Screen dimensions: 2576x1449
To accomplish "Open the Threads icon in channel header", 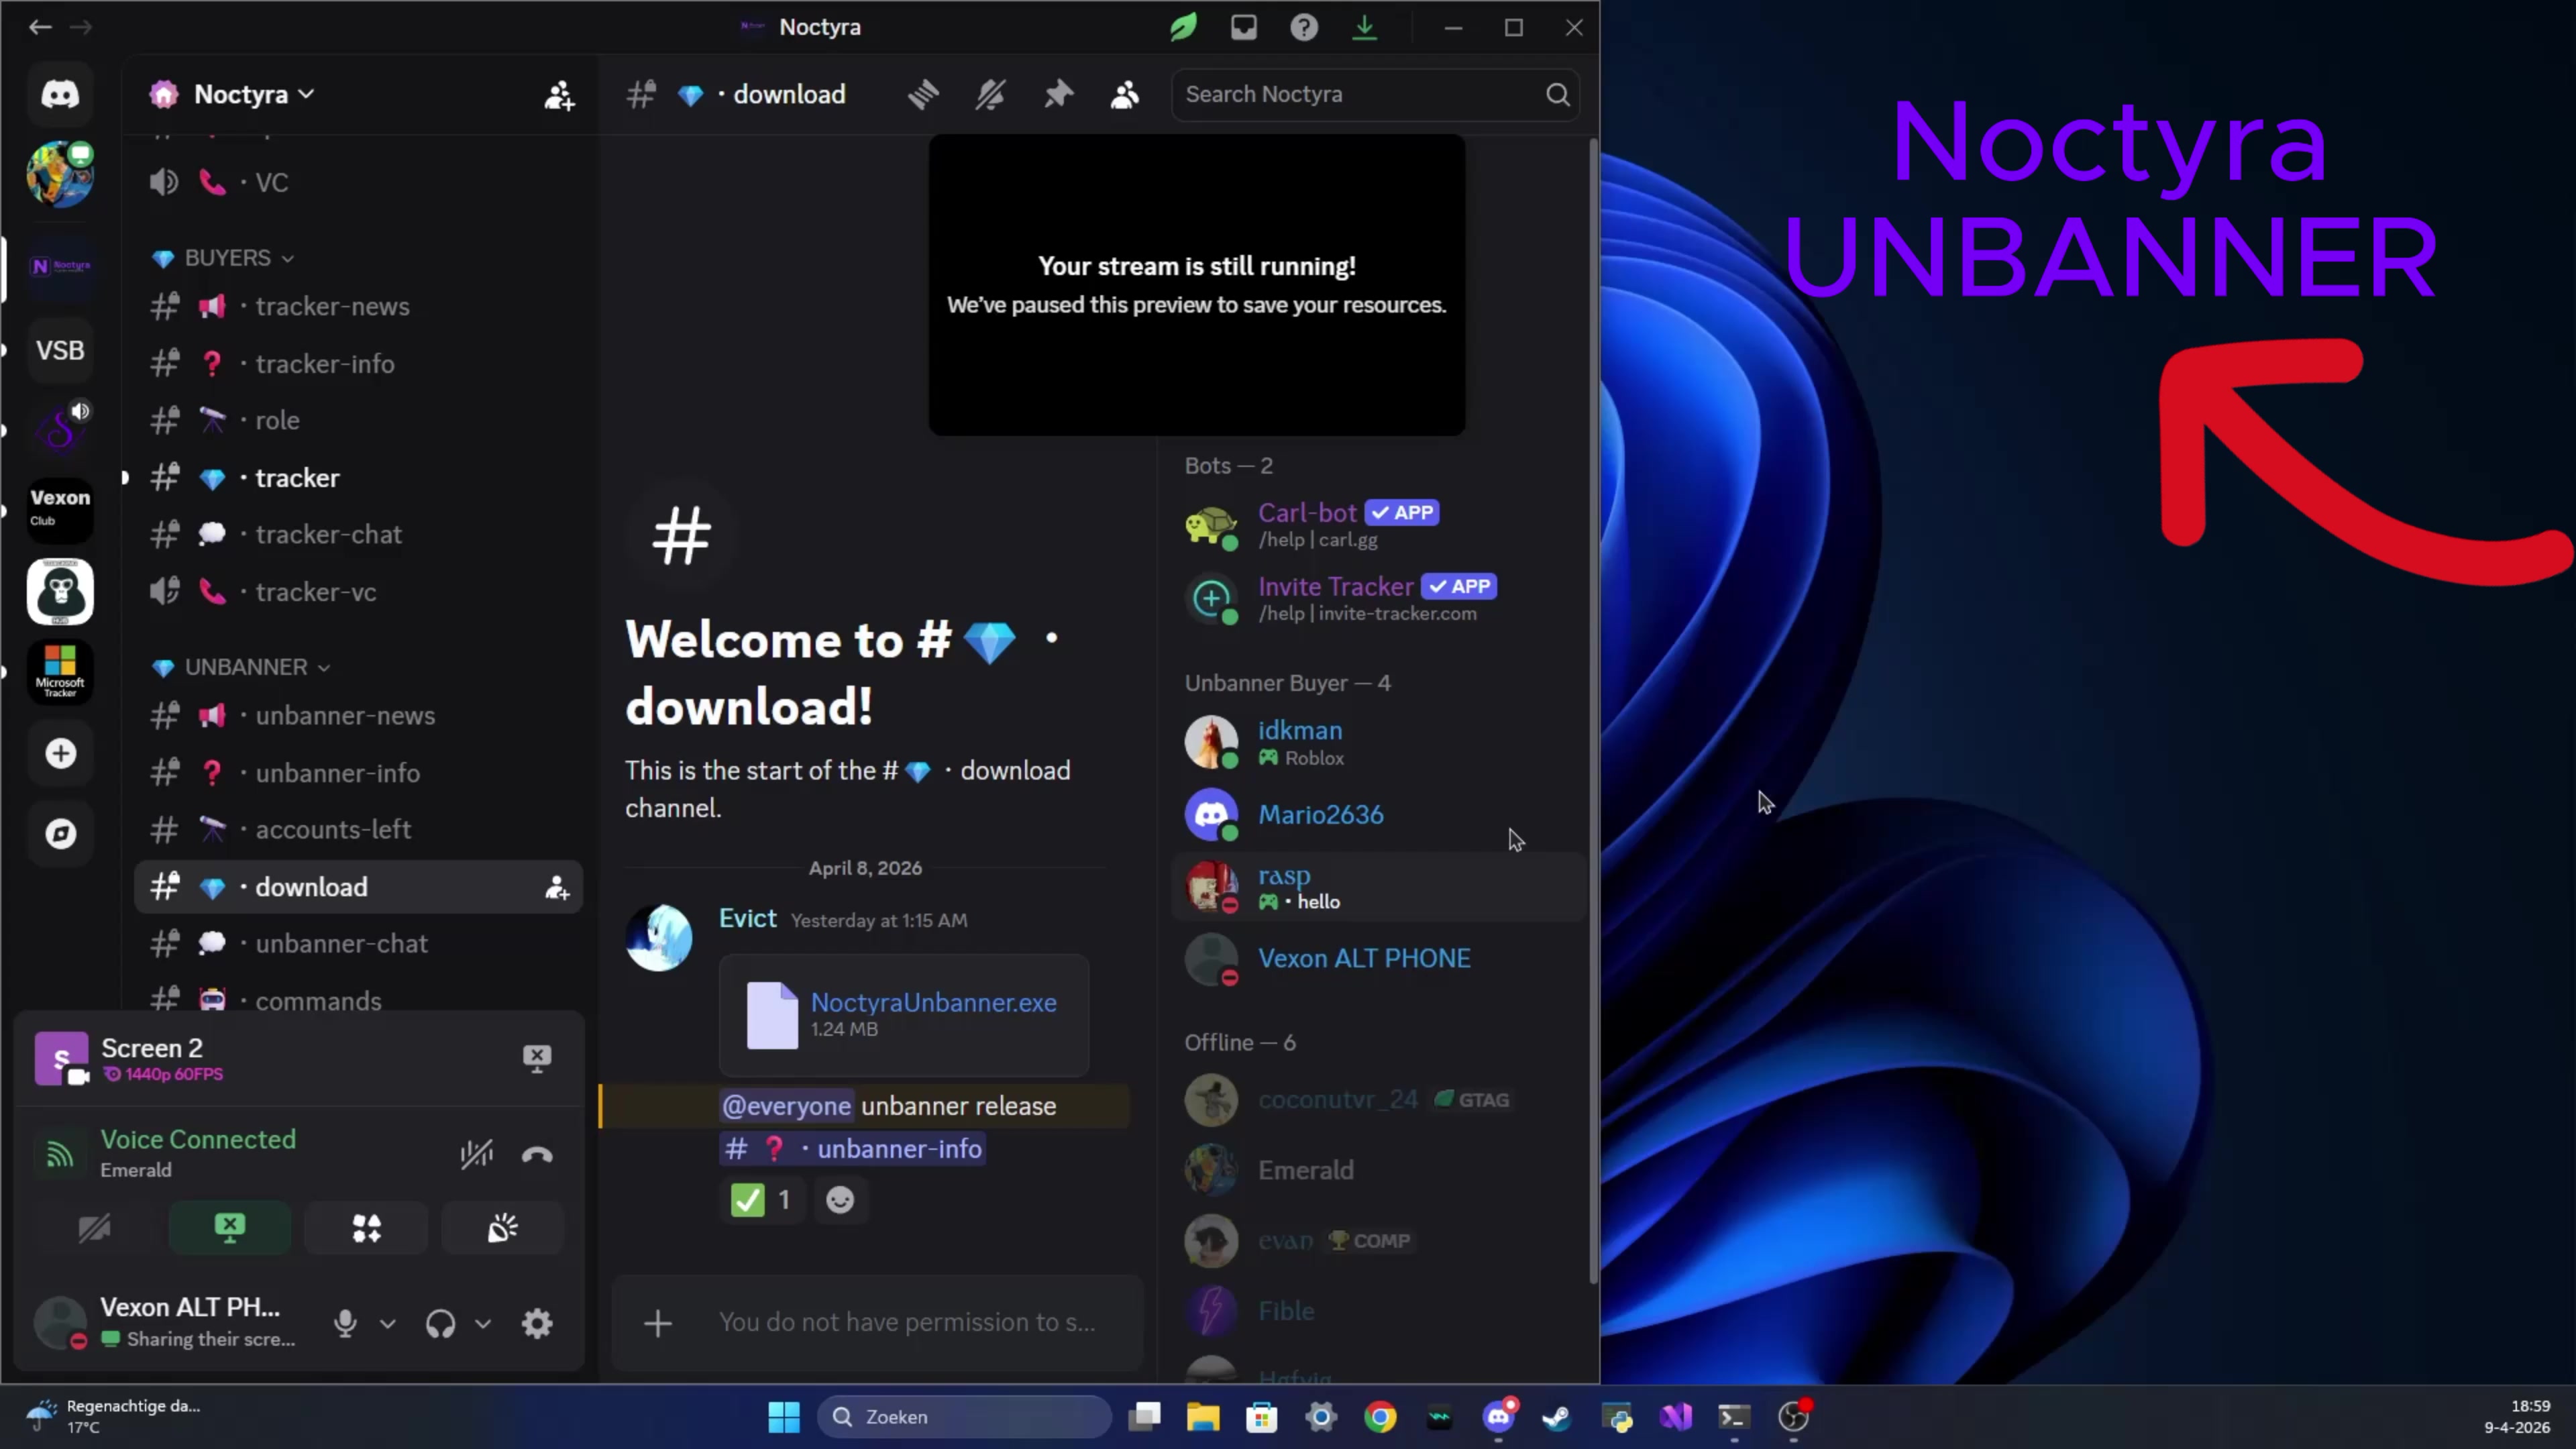I will [923, 94].
